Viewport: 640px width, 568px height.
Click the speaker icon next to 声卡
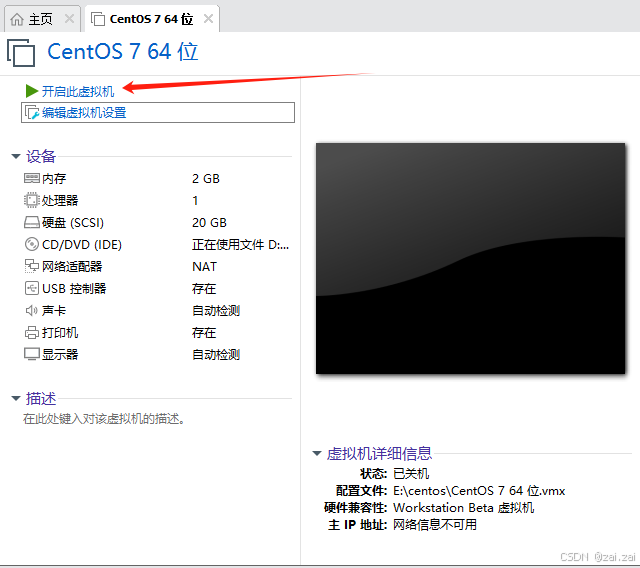[x=32, y=311]
